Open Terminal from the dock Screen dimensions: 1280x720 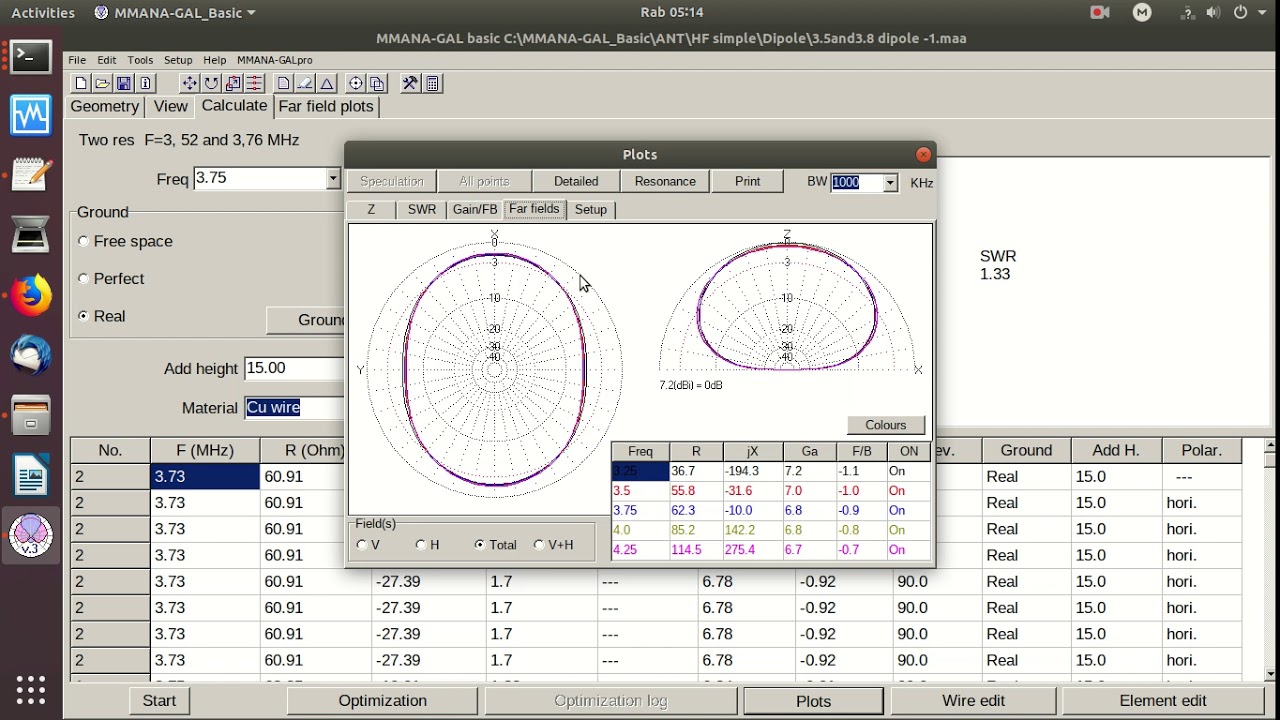(x=30, y=57)
